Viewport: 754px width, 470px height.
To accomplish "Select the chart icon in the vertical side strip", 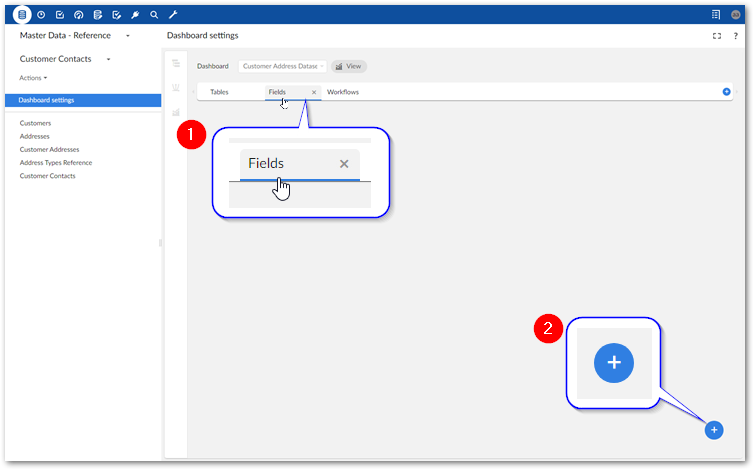I will click(x=176, y=112).
